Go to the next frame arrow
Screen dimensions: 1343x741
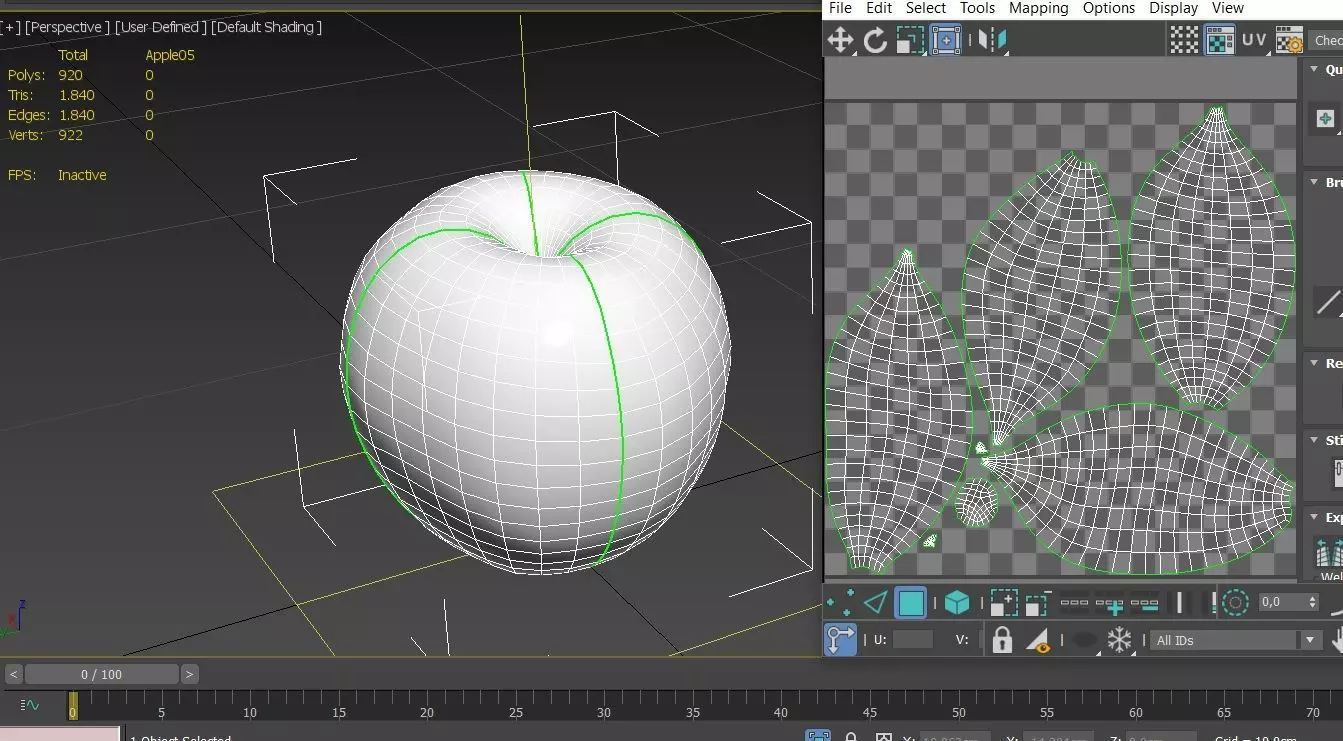(189, 674)
